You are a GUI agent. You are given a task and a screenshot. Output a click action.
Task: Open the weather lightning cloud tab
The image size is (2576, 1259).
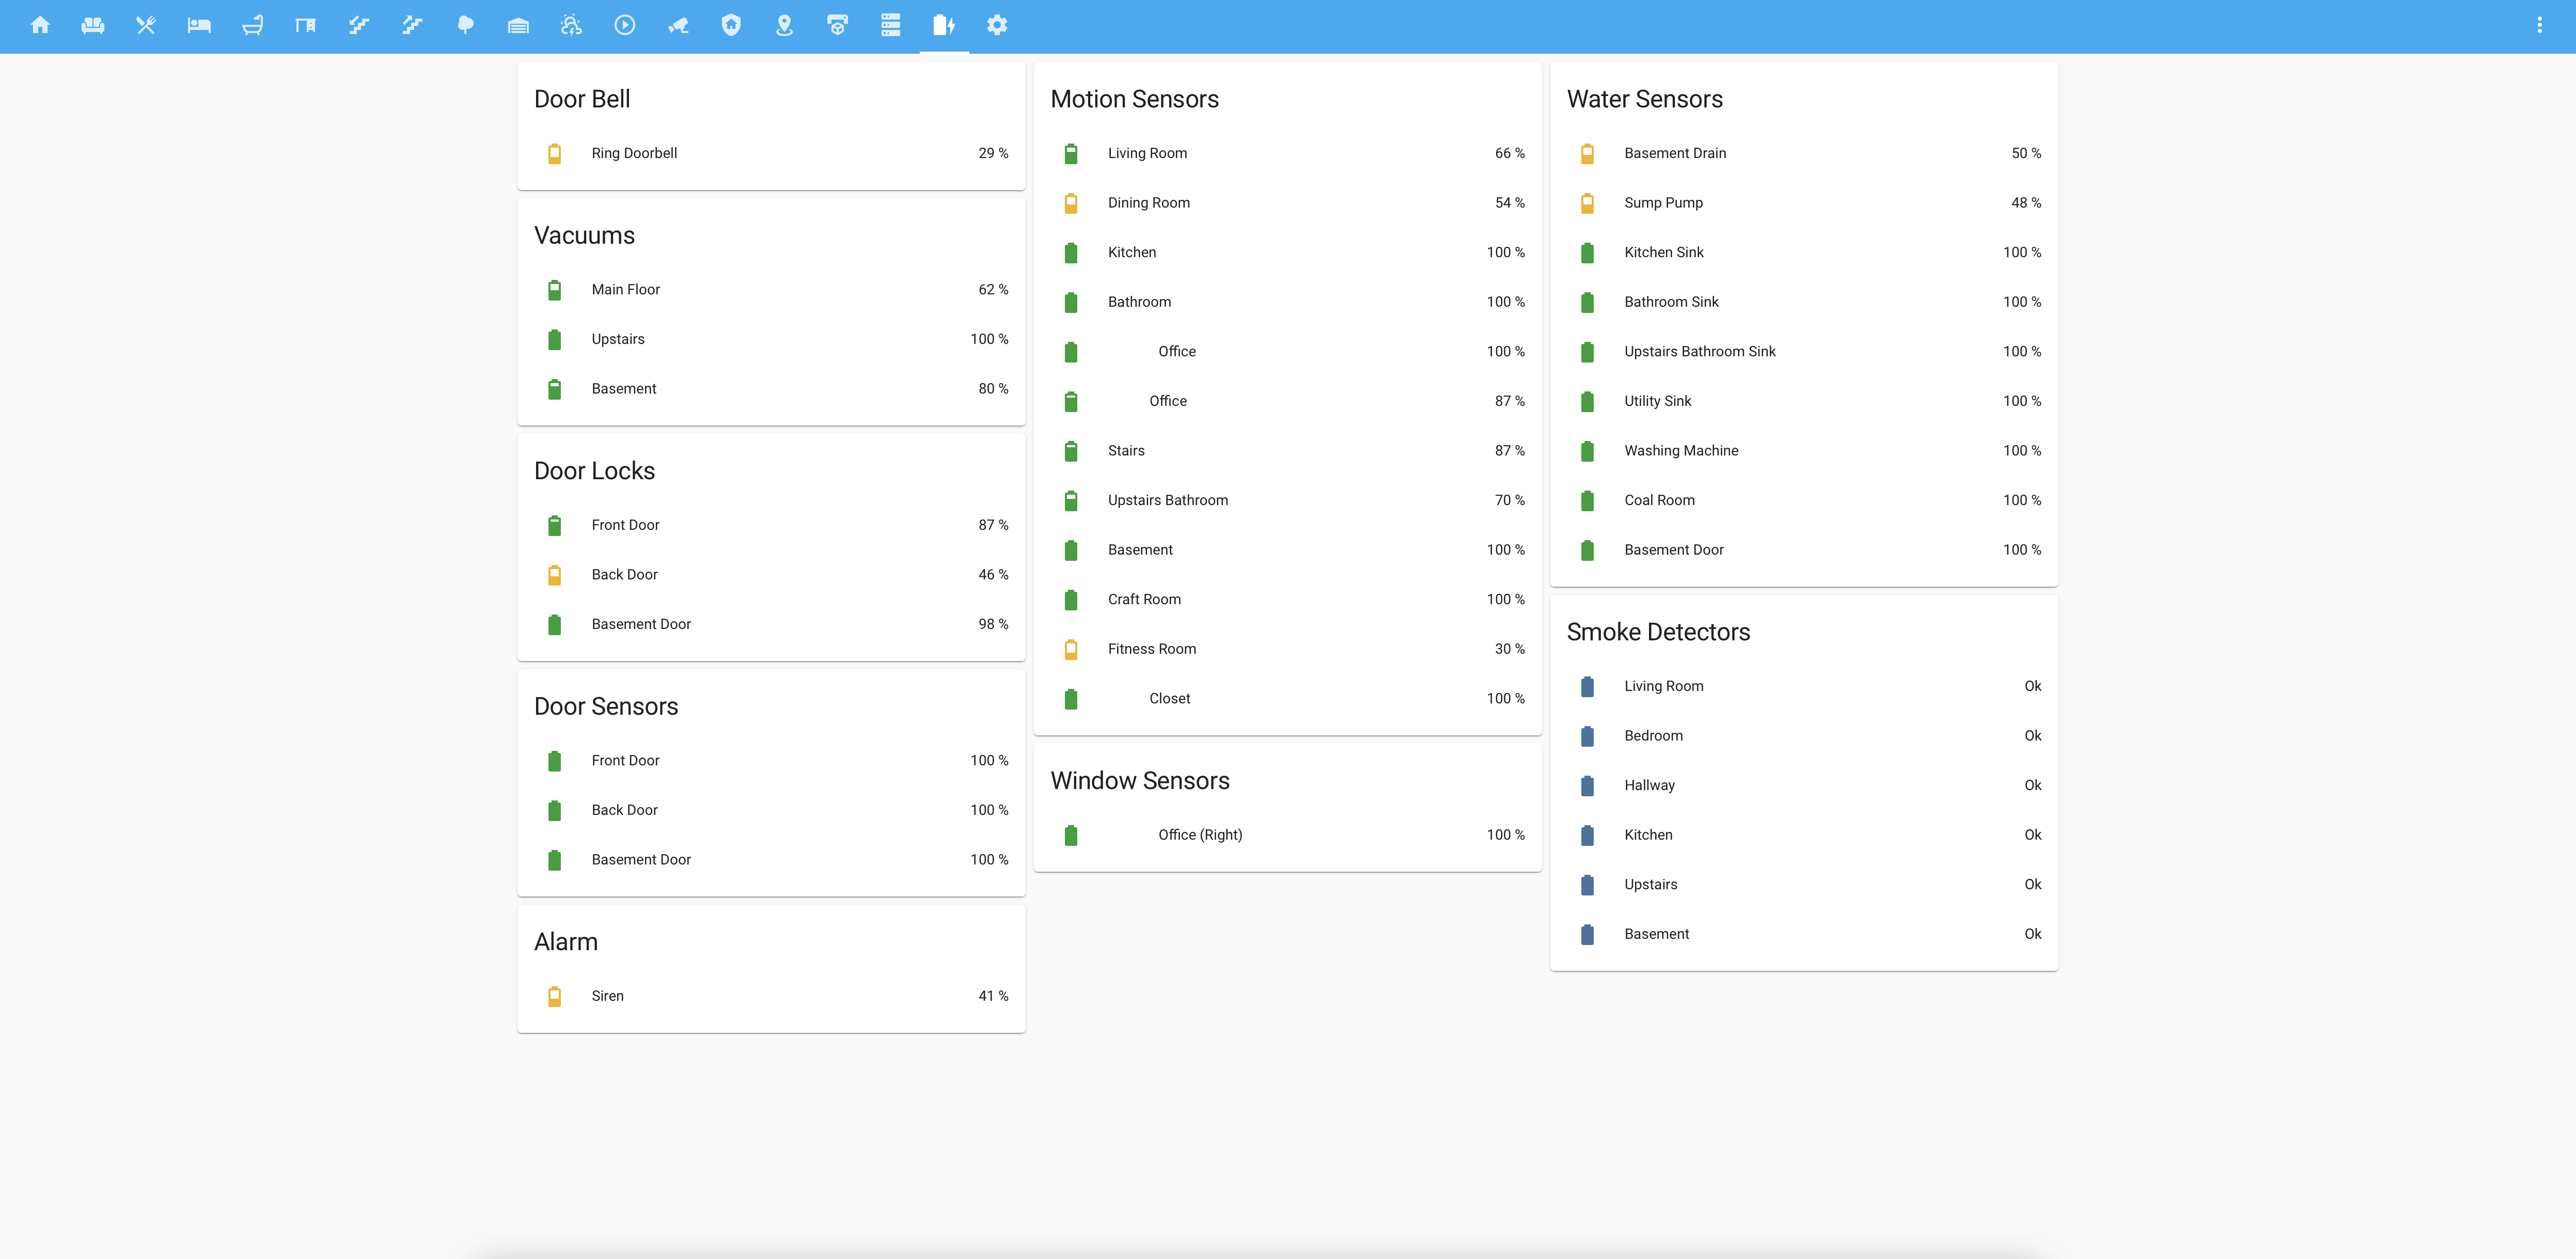(x=571, y=25)
